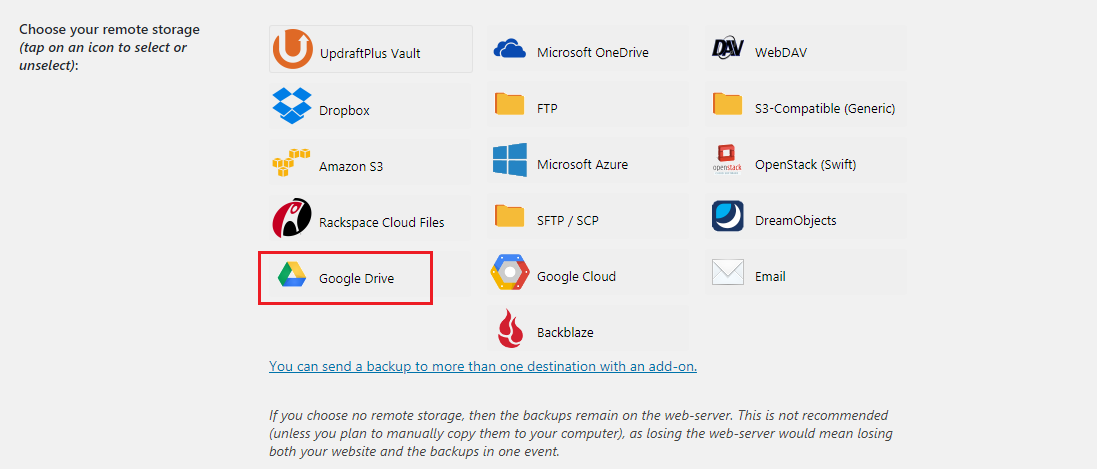
Task: Select the UpdraftPlus Vault icon
Action: [292, 49]
